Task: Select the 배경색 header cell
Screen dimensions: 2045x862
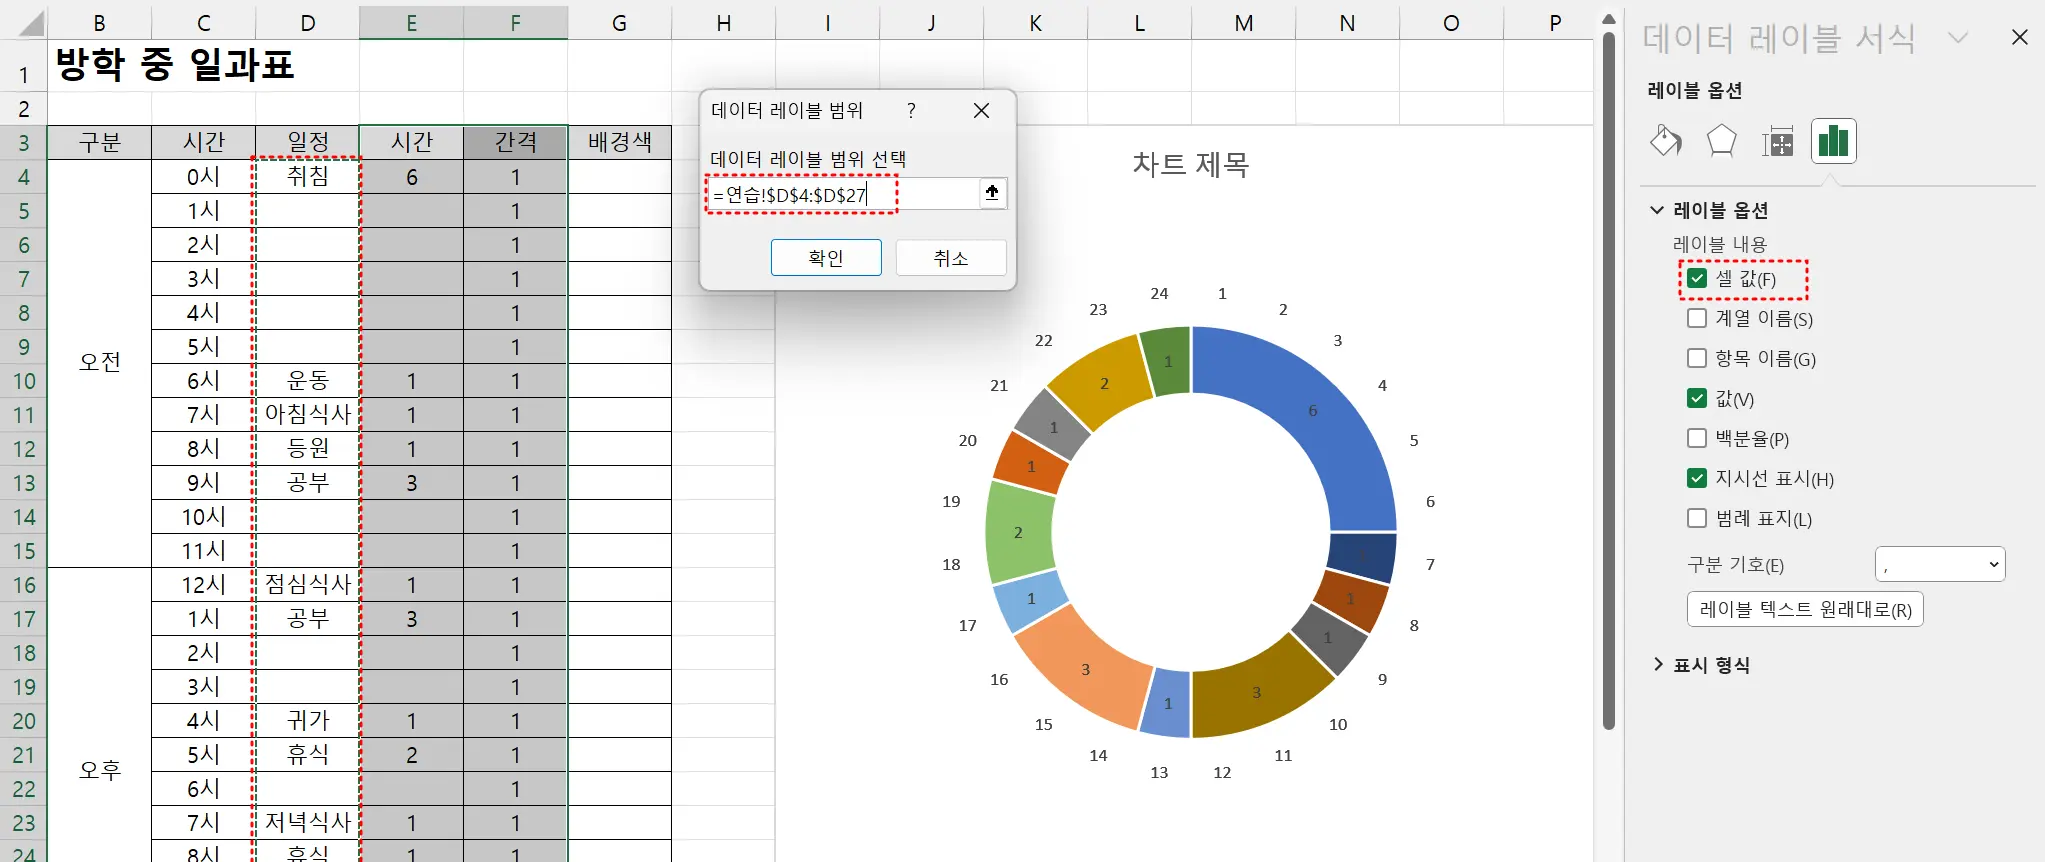Action: [620, 143]
